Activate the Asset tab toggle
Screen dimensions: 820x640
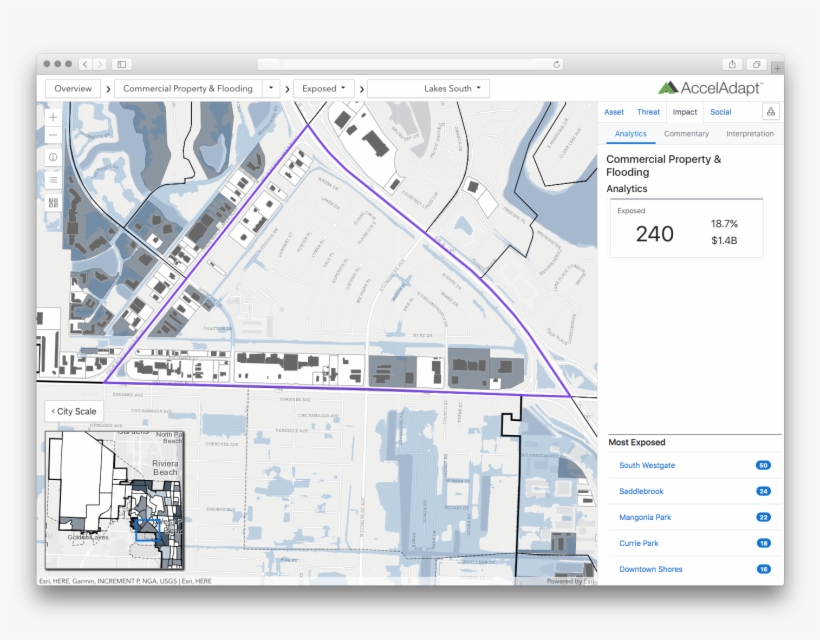tap(613, 112)
